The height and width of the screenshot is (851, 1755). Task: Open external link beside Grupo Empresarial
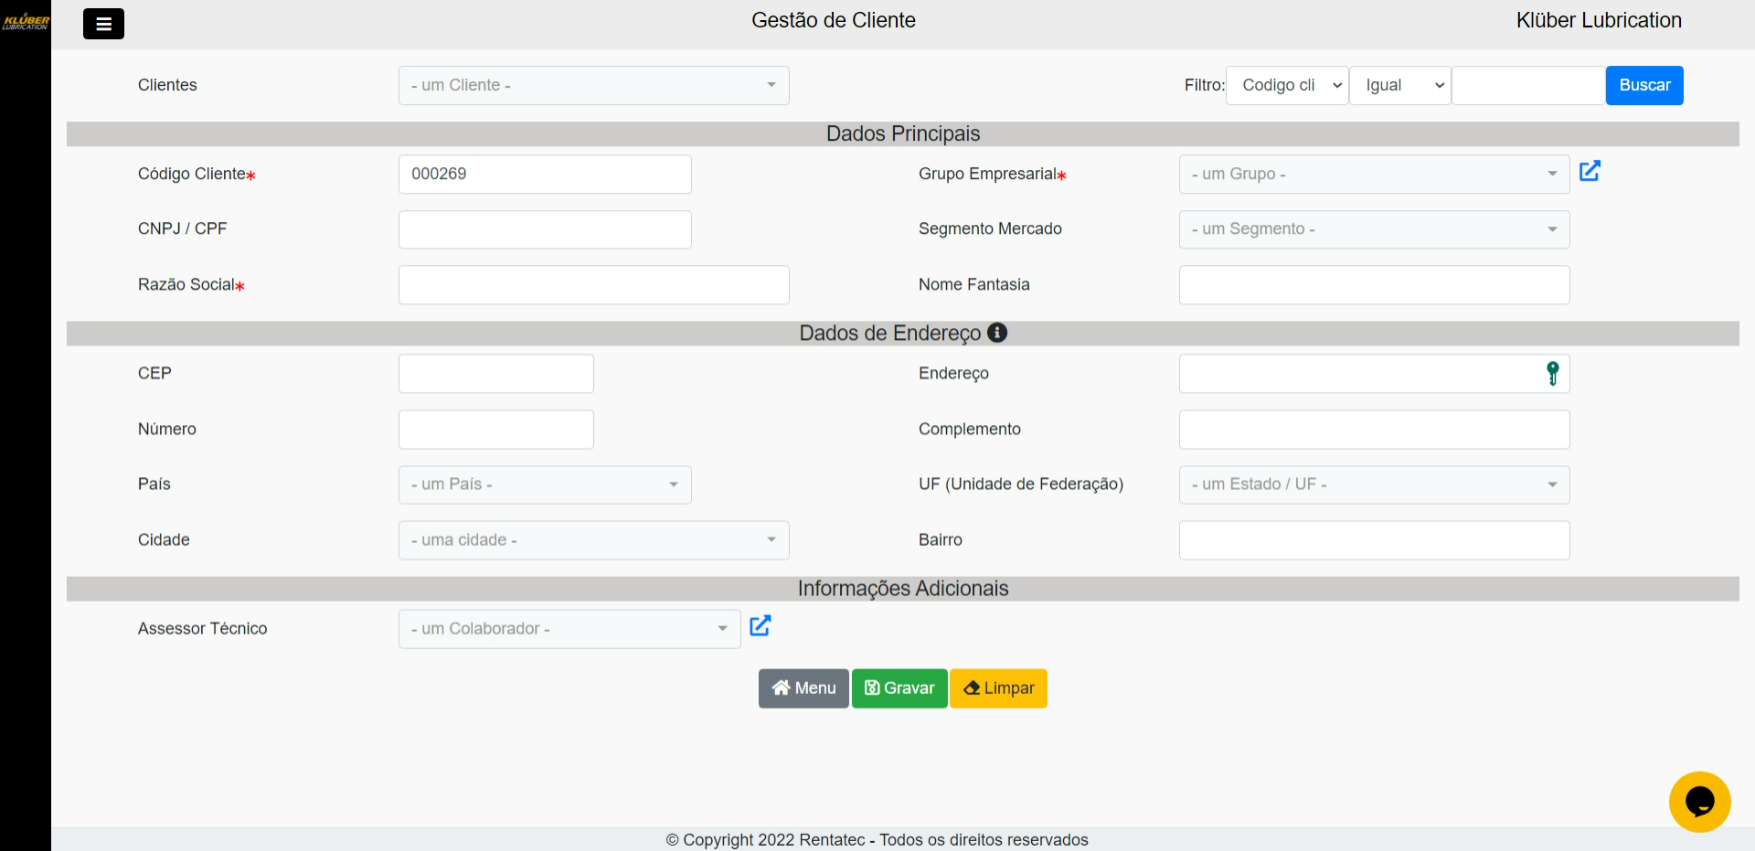point(1589,171)
